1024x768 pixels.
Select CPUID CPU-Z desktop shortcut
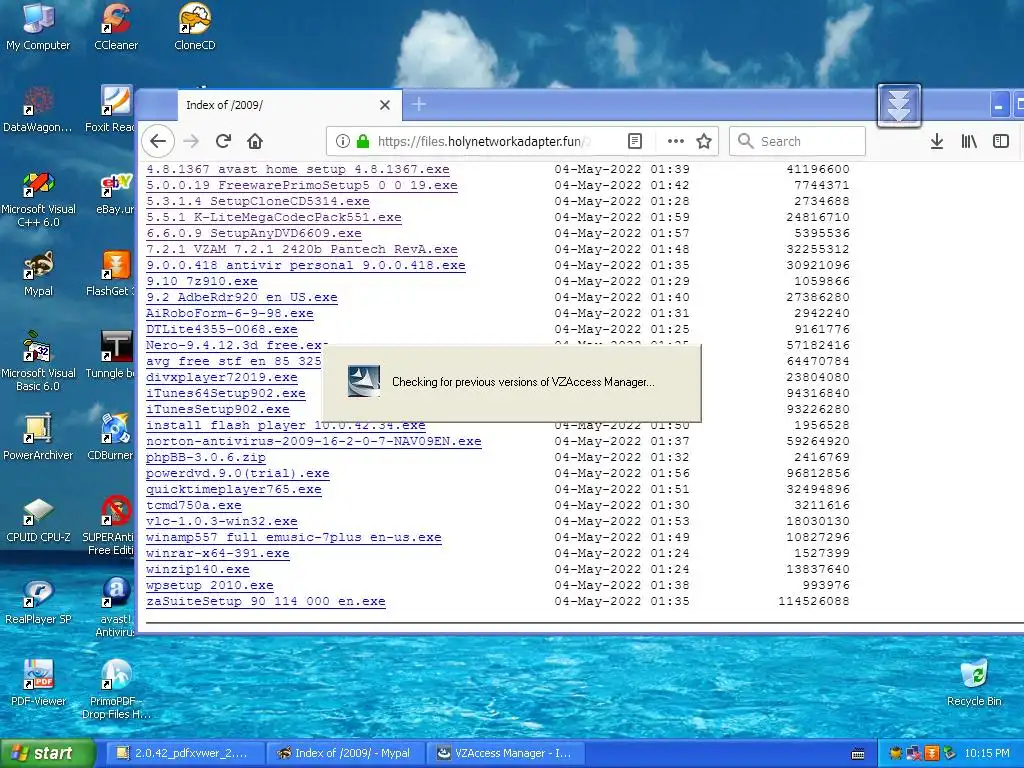click(x=38, y=520)
